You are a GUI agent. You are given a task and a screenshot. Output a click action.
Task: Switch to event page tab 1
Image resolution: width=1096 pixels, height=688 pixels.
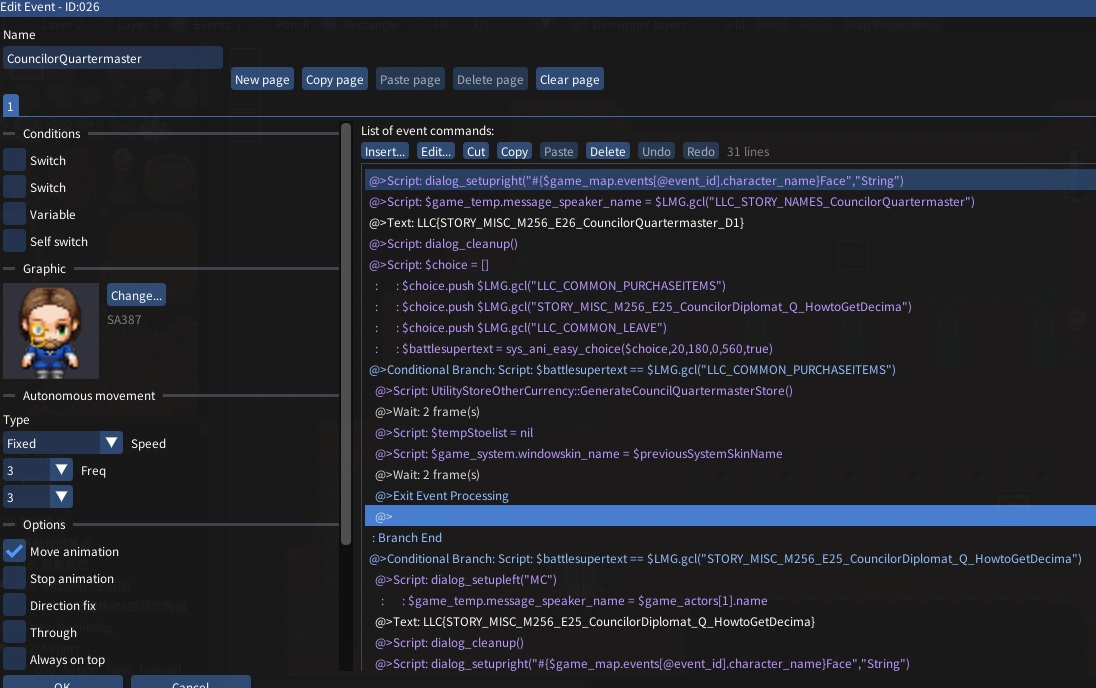click(x=10, y=106)
